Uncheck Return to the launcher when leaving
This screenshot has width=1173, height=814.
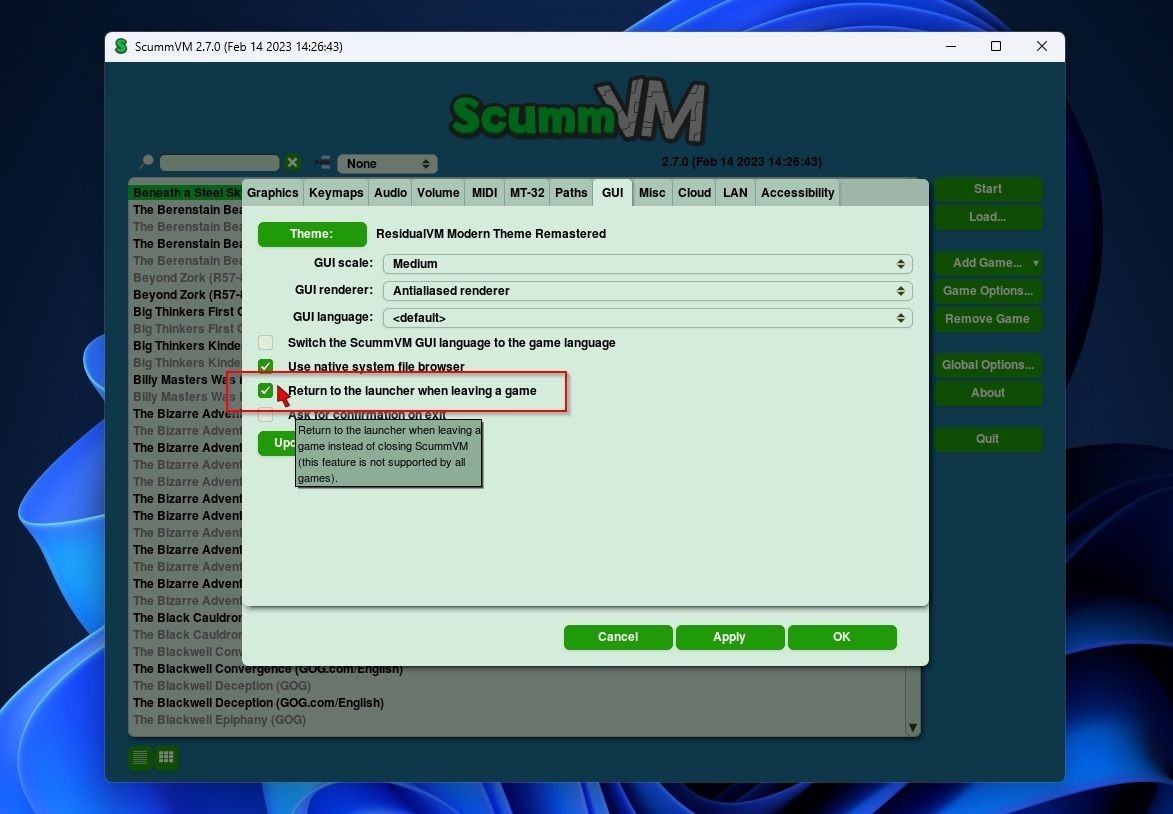[266, 391]
